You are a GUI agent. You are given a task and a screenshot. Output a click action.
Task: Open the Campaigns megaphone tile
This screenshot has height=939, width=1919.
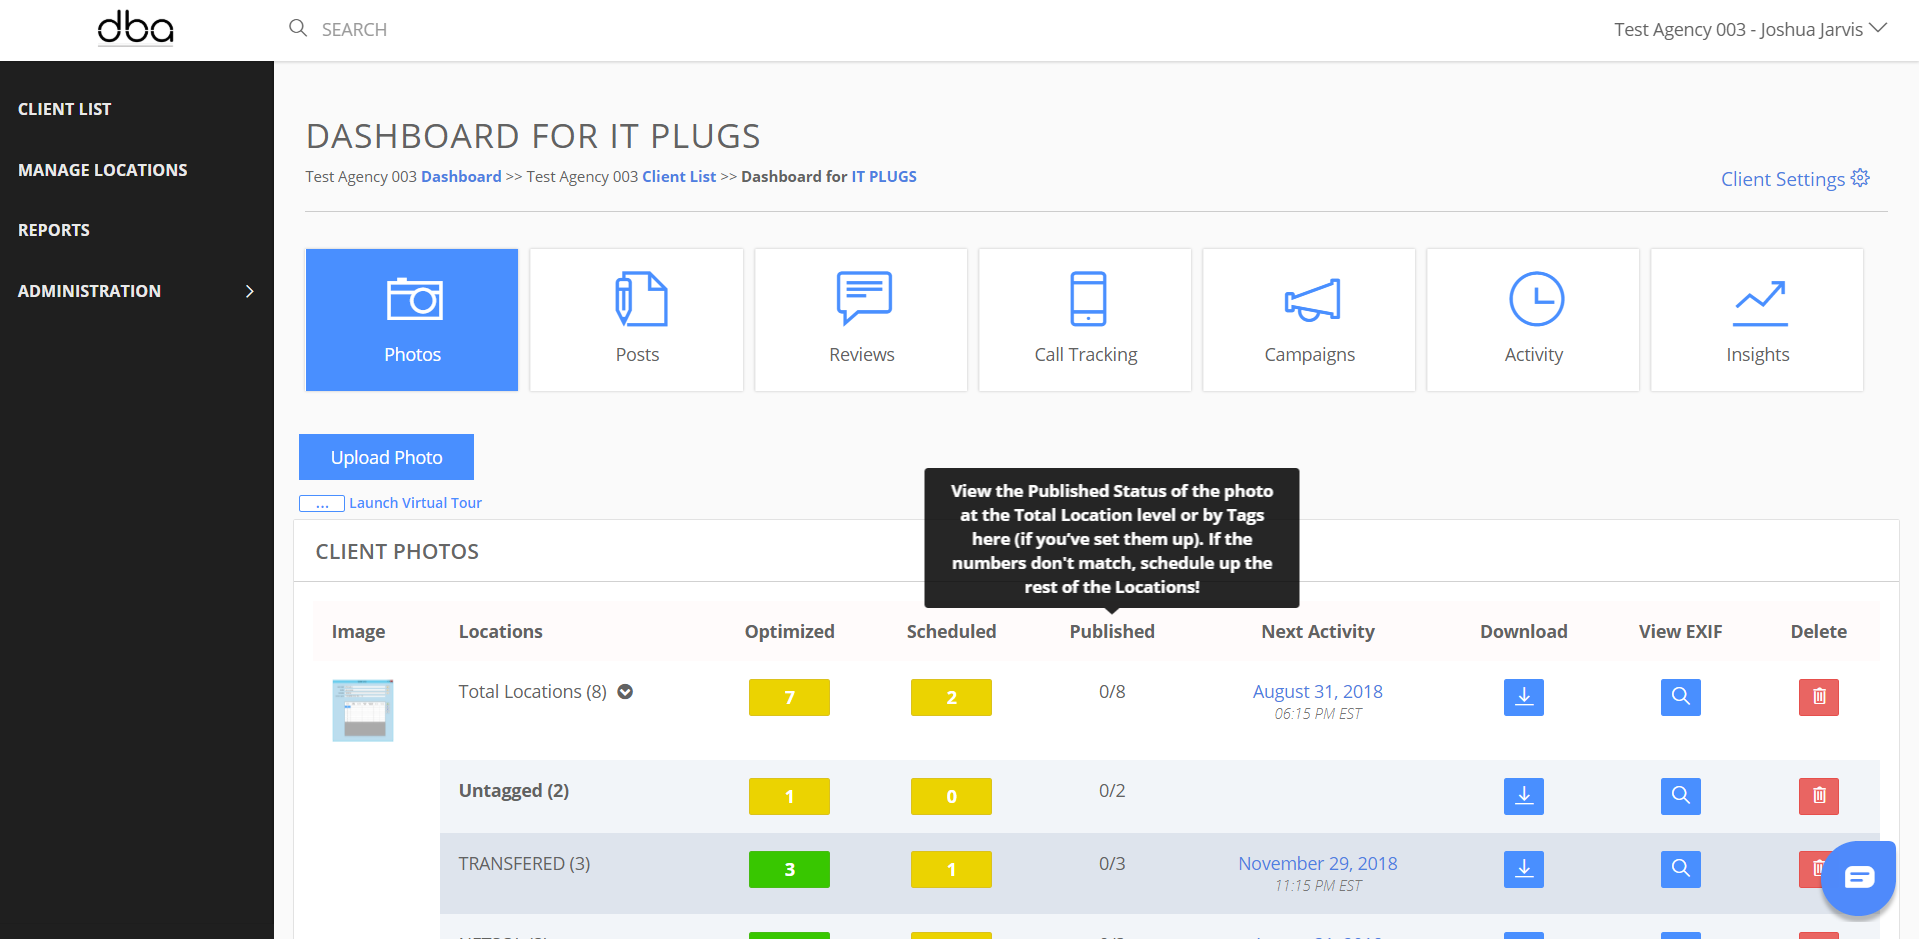click(x=1309, y=319)
